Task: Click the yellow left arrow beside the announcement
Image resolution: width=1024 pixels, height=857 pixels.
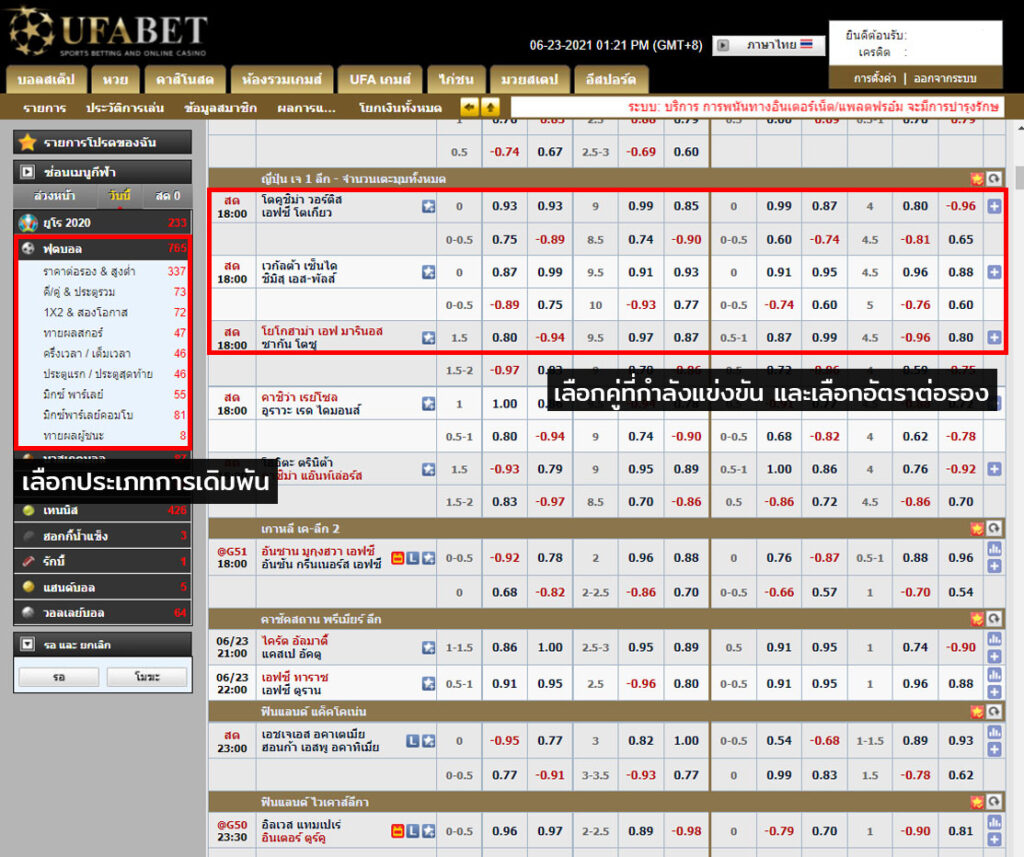Action: 469,107
